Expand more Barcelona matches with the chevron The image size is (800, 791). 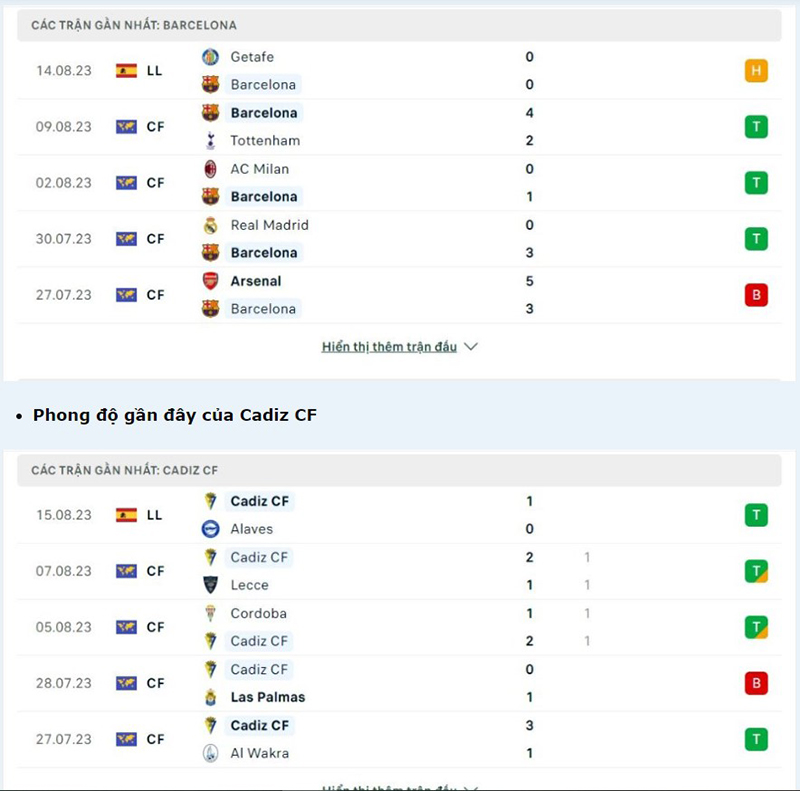[470, 346]
